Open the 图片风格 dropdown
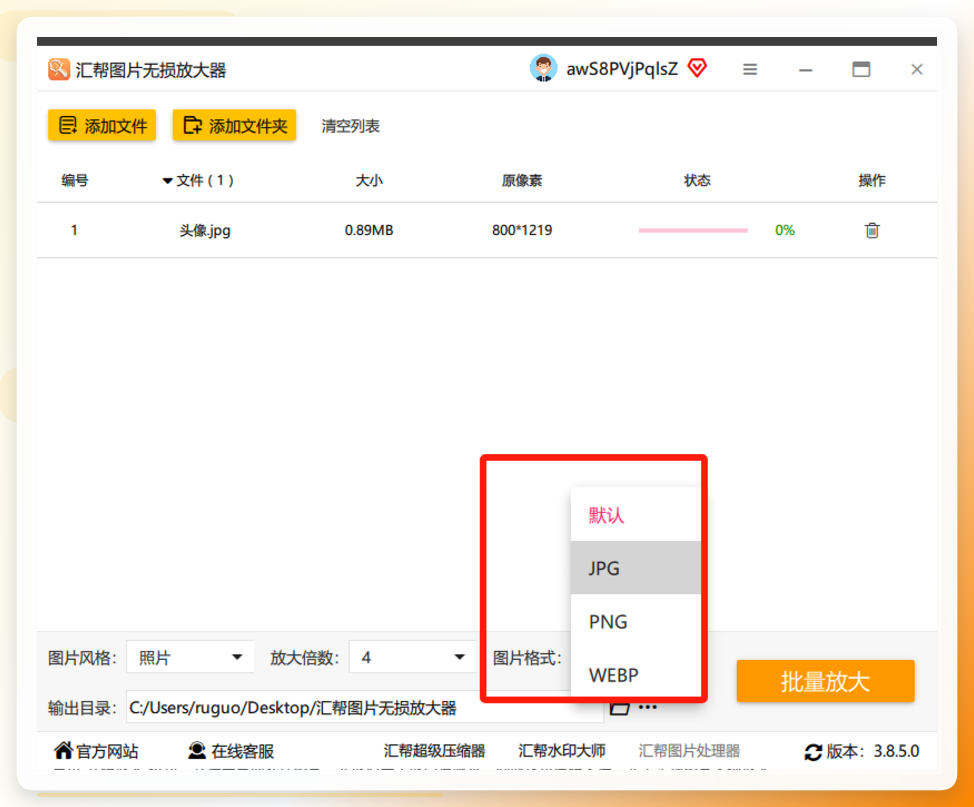The height and width of the screenshot is (807, 974). pos(190,657)
